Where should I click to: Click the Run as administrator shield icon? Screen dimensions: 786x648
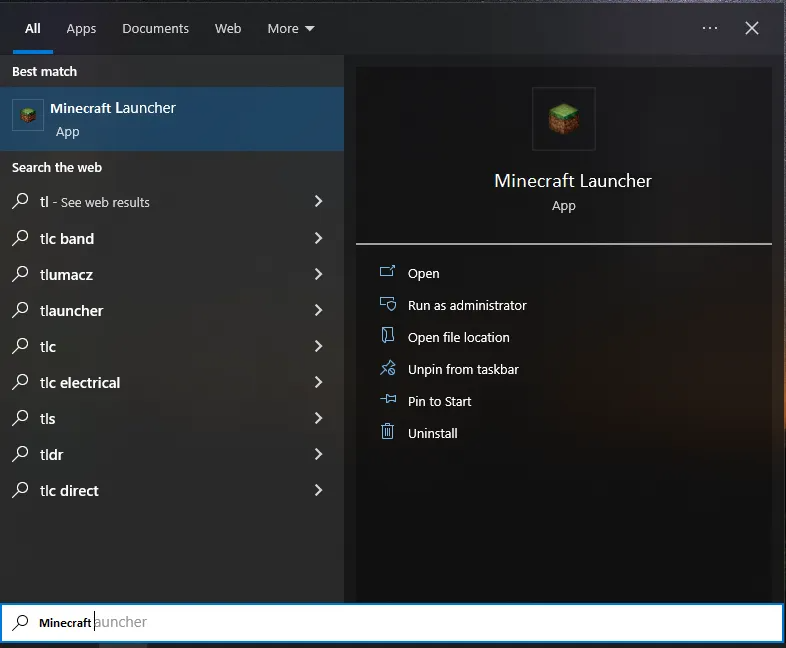[388, 305]
